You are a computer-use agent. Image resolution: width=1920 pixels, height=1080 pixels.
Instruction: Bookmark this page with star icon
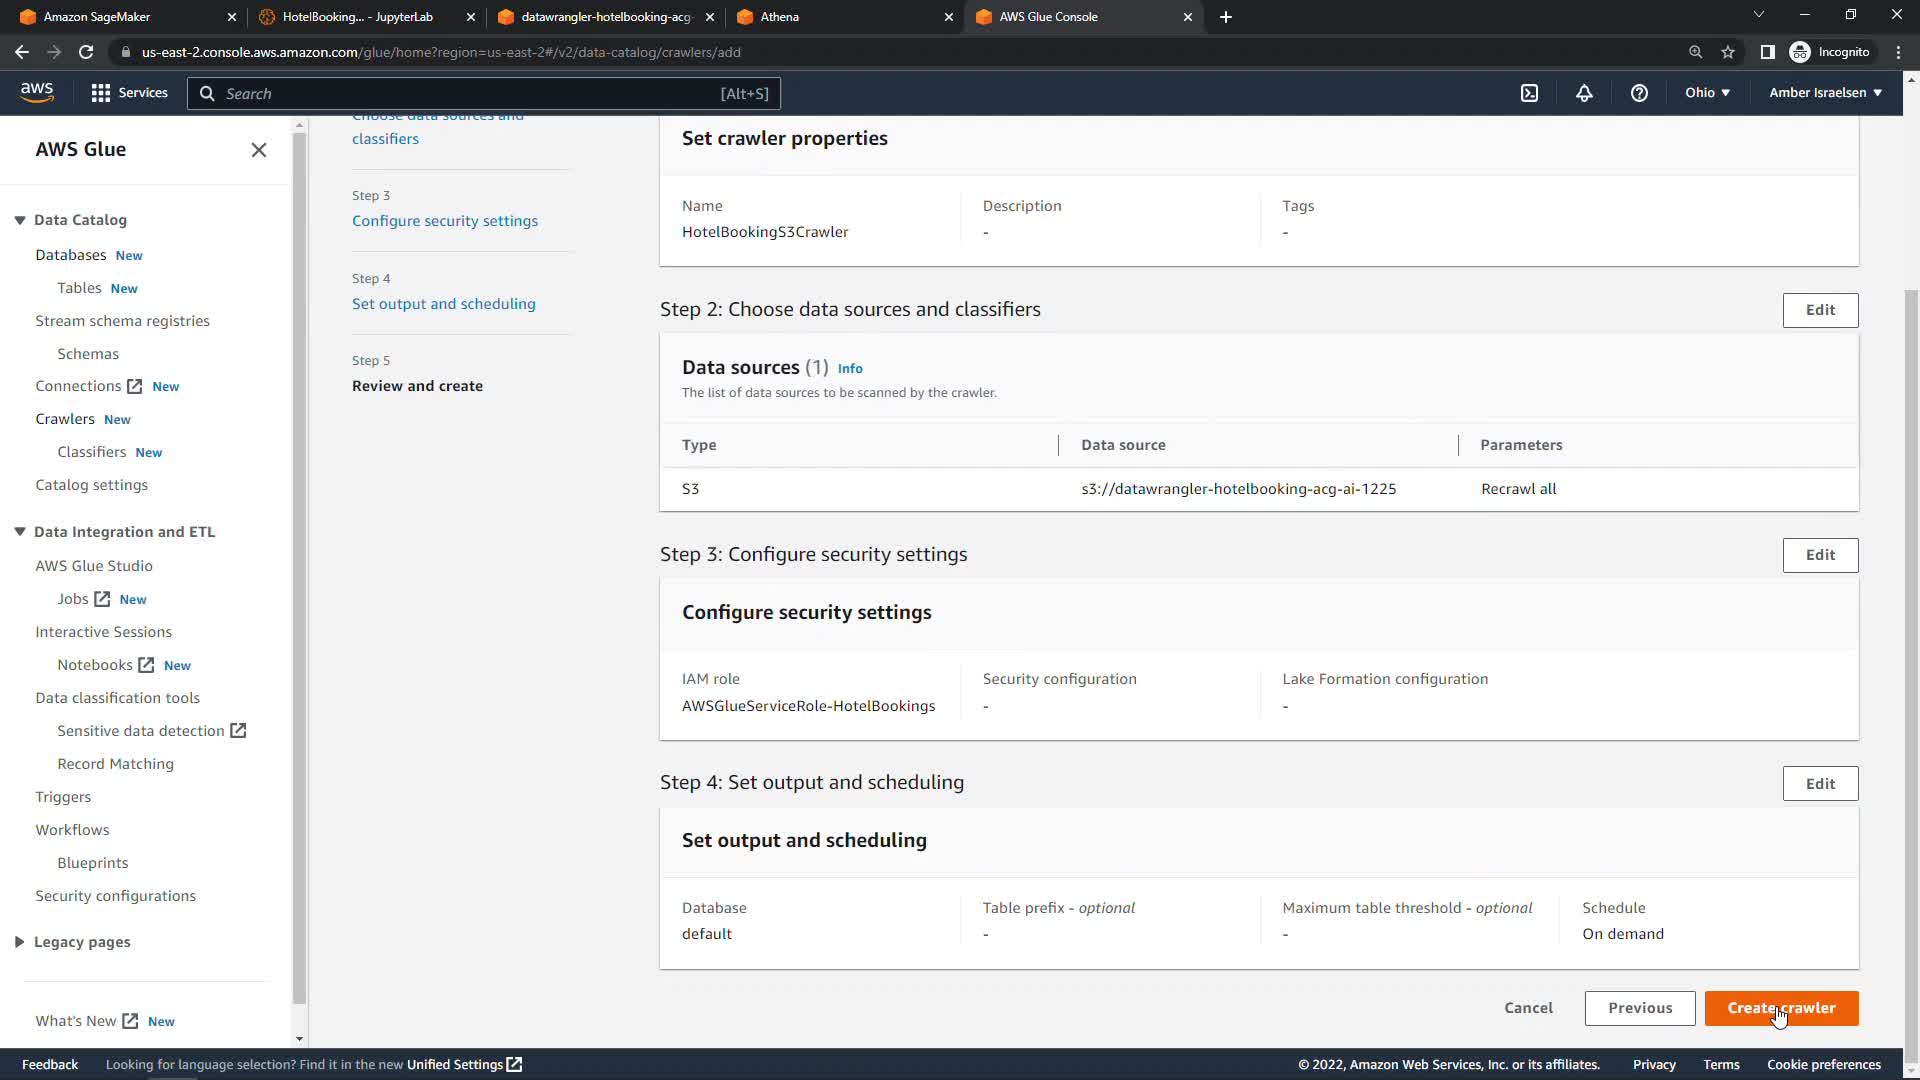click(1728, 52)
